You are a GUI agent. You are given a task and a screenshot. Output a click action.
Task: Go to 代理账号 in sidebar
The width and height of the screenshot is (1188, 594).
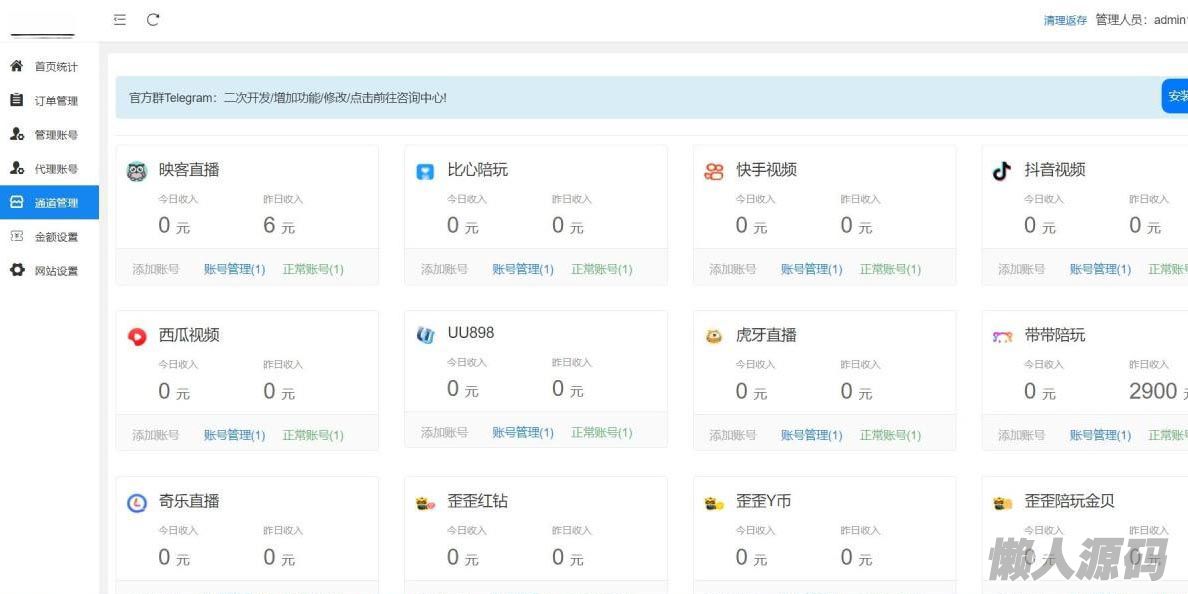(55, 169)
